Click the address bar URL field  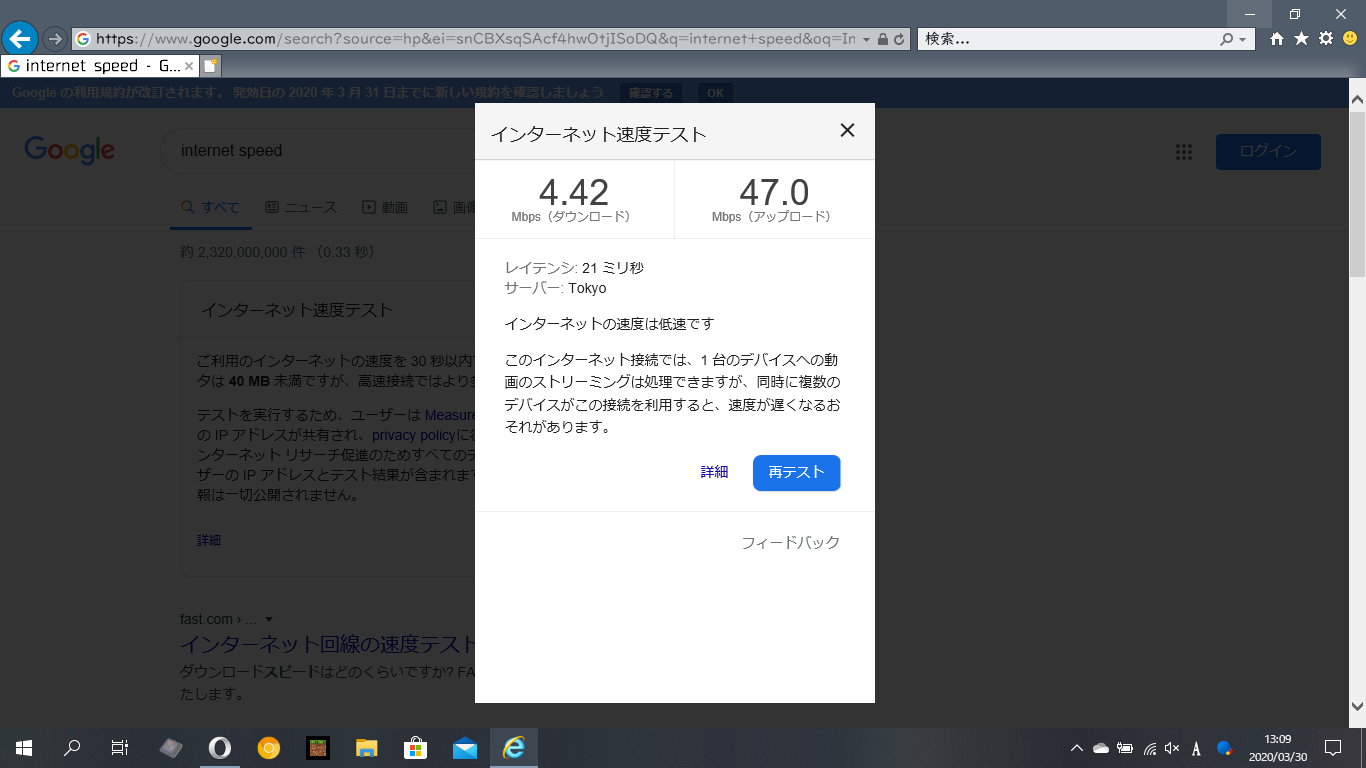click(x=475, y=39)
